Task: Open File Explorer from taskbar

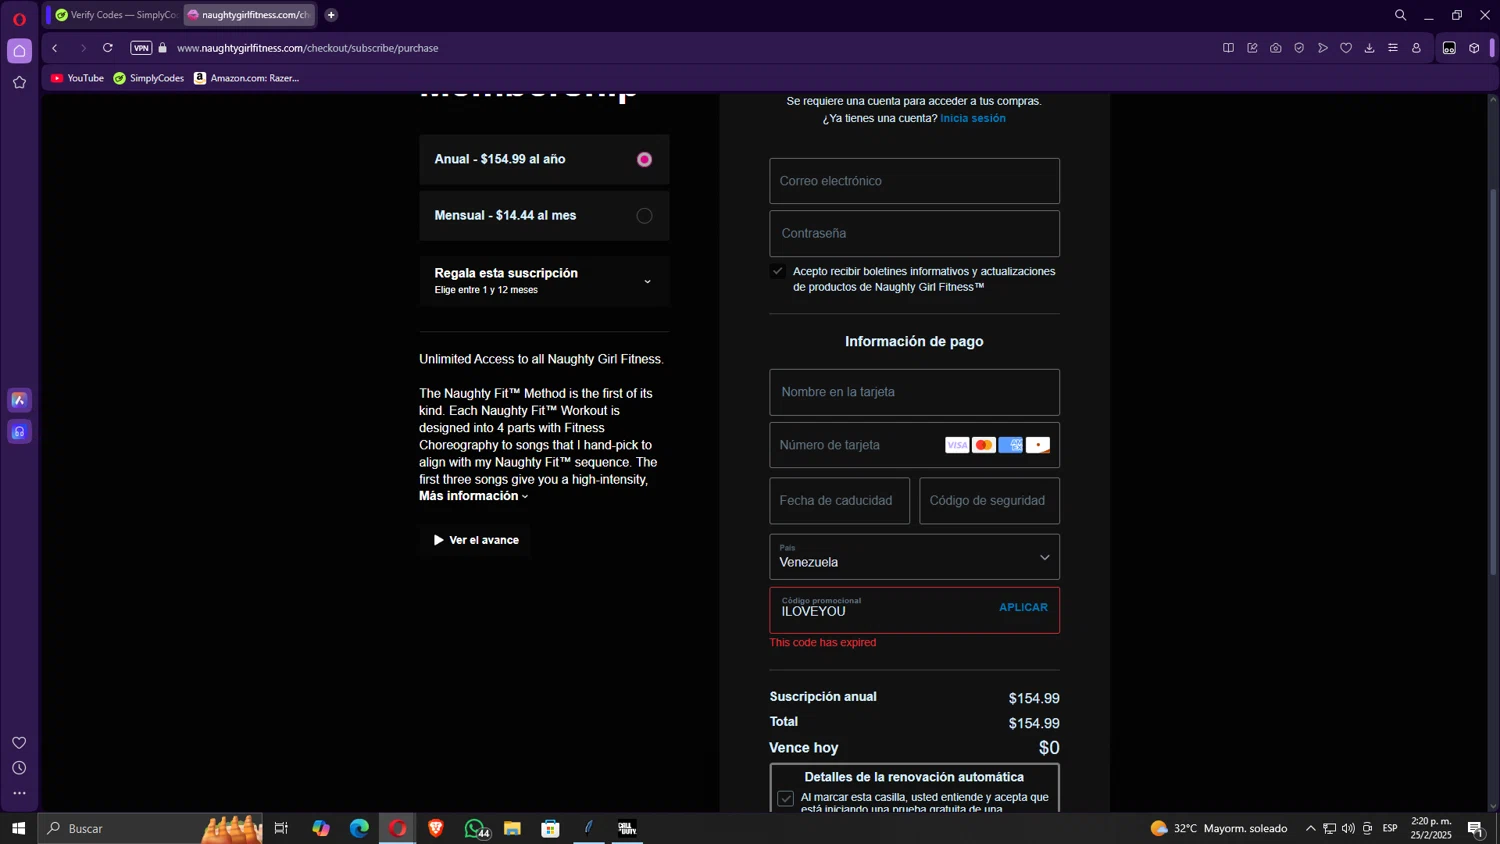Action: pyautogui.click(x=512, y=828)
